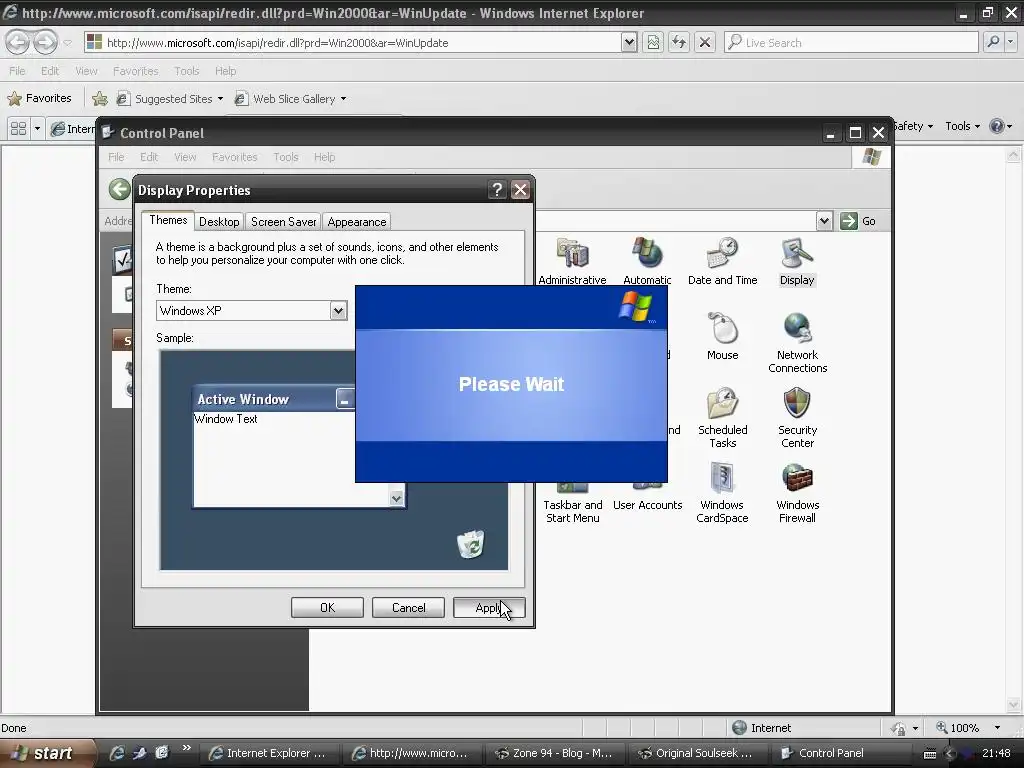Click the Favorites star button

tap(39, 98)
